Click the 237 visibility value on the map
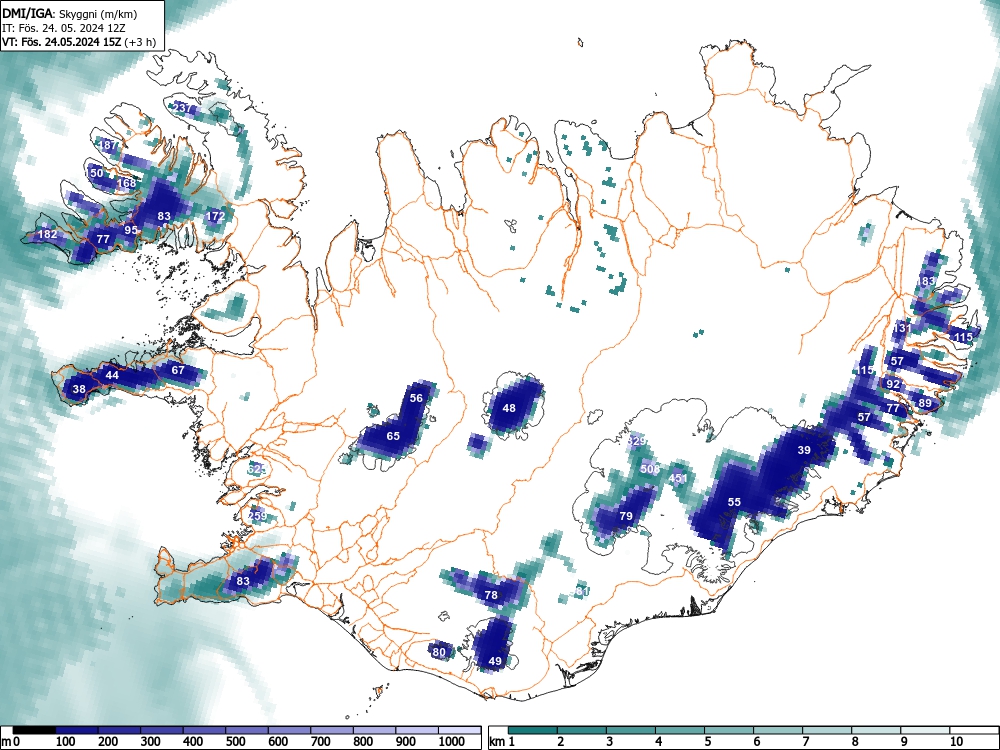 pos(182,108)
